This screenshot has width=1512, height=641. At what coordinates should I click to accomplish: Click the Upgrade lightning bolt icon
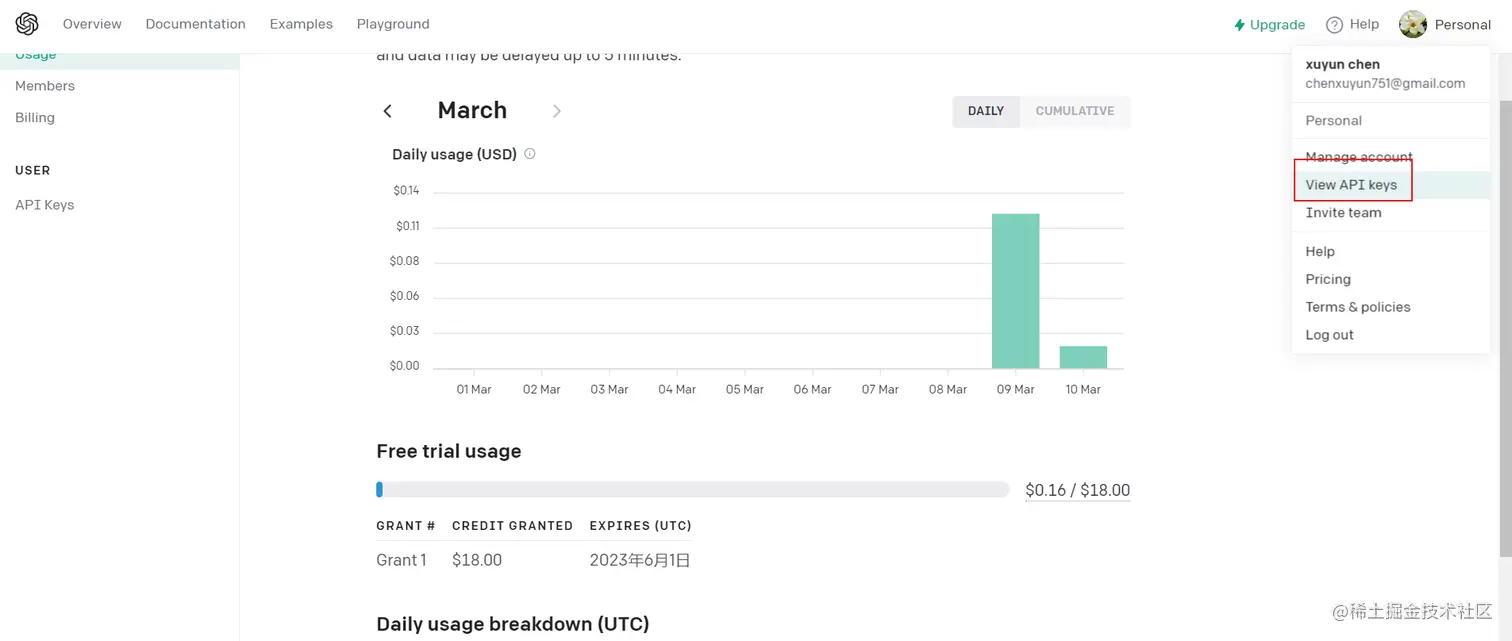[1240, 25]
